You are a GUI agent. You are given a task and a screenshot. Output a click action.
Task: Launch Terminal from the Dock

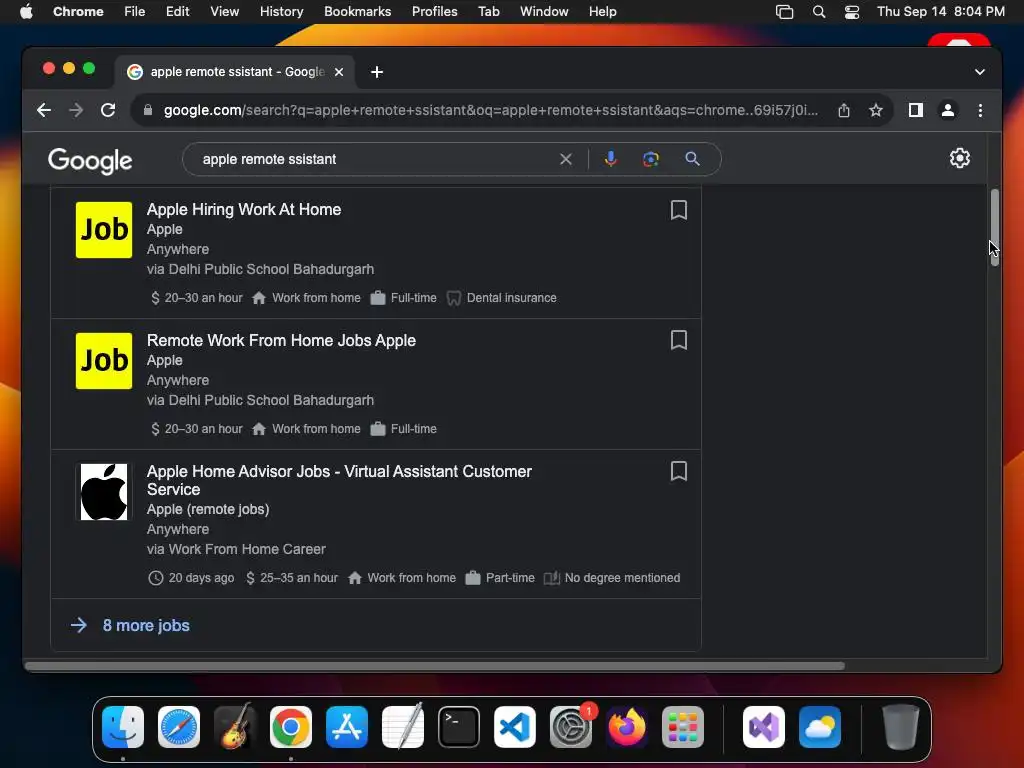[x=458, y=727]
